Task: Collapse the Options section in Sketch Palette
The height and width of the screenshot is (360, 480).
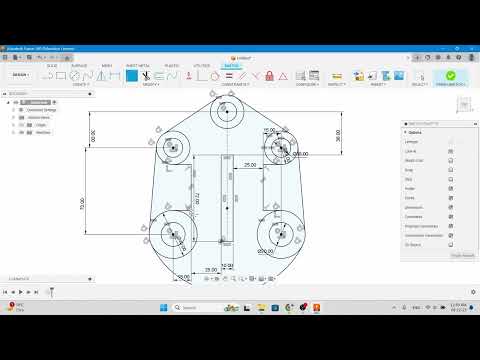Action: (x=406, y=132)
